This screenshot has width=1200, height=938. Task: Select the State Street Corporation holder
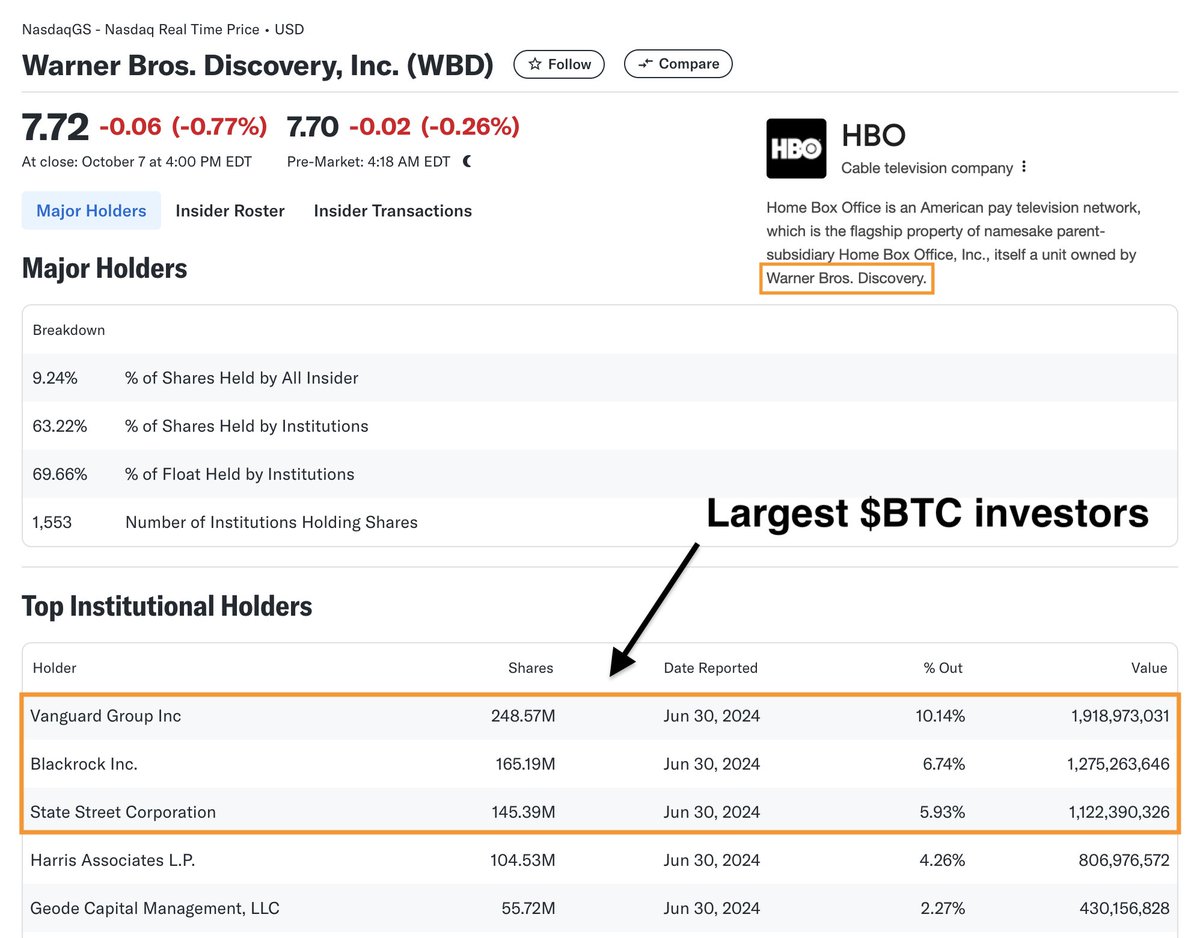(x=123, y=812)
